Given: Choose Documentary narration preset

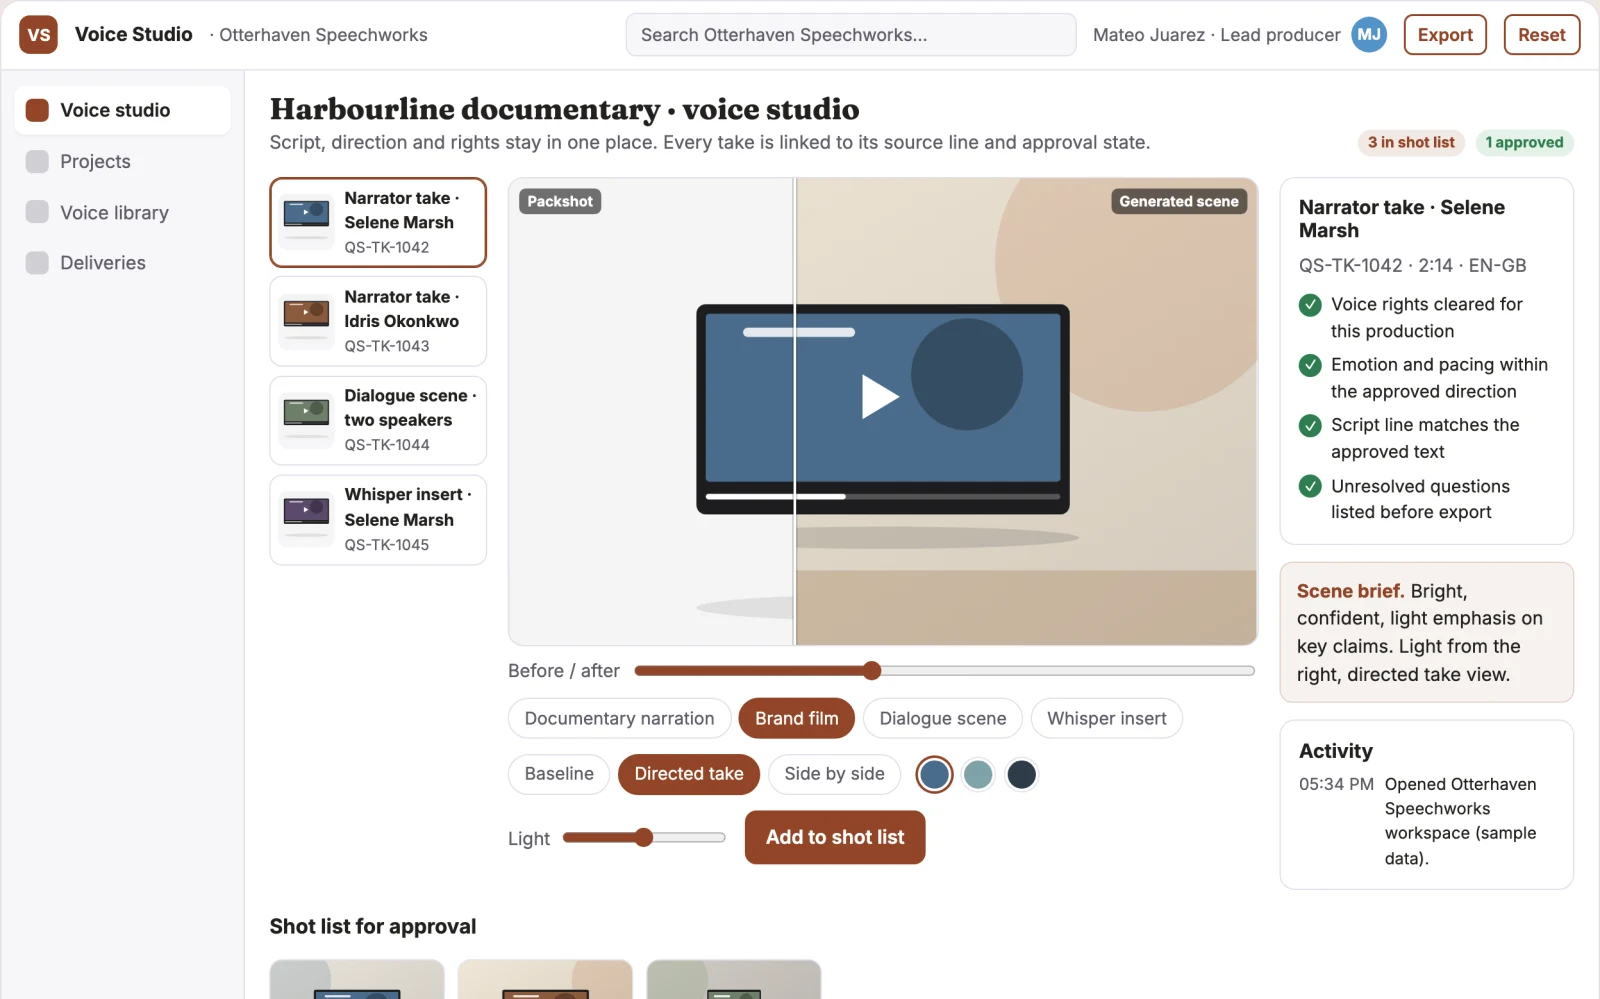Looking at the screenshot, I should click(619, 718).
